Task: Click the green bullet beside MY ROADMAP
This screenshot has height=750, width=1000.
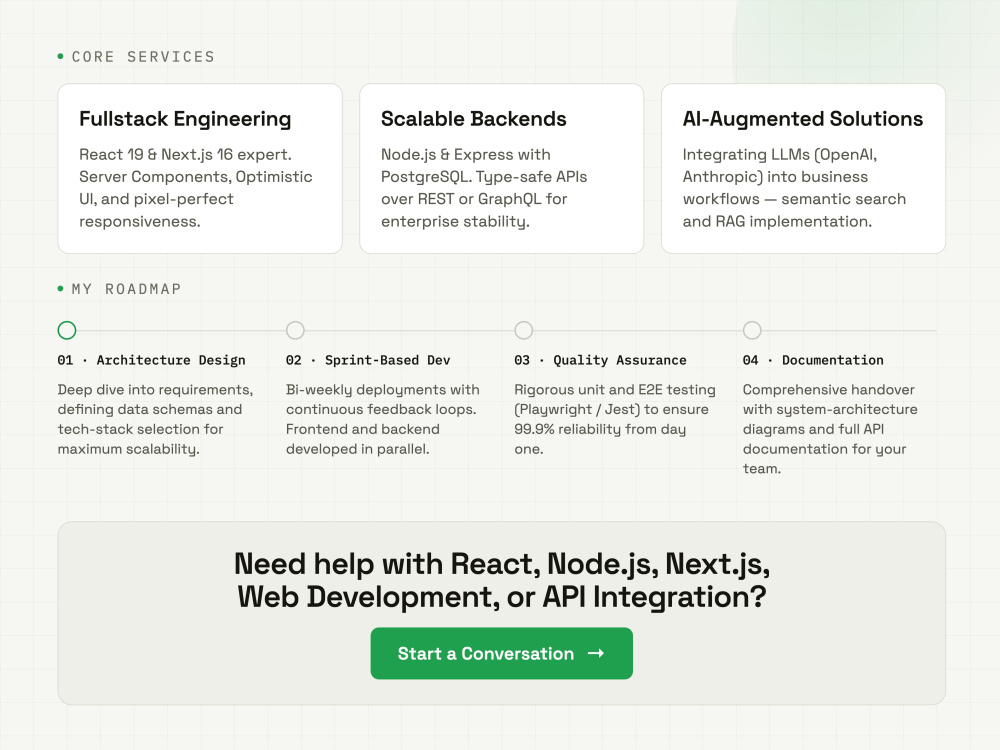Action: coord(61,289)
